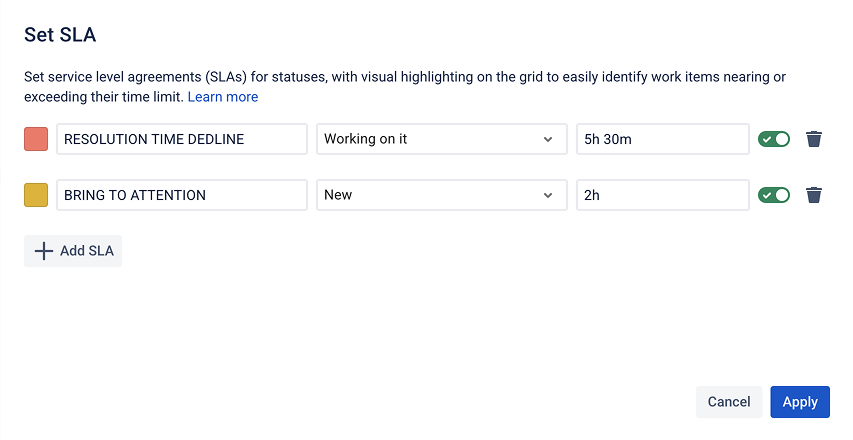Focus the BRING TO ATTENTION name field

(181, 195)
